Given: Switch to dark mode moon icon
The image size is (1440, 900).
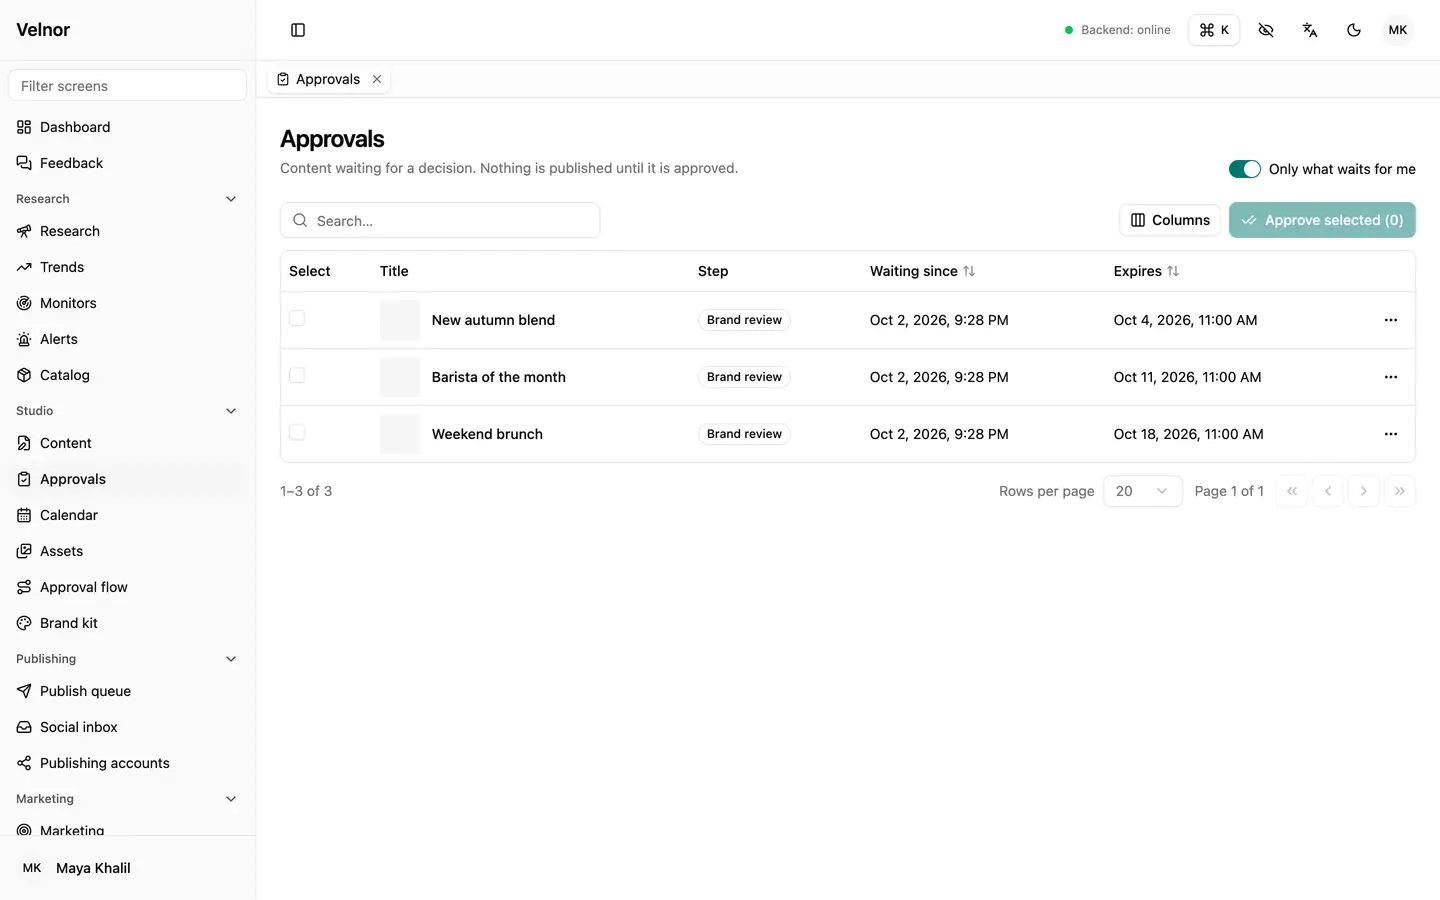Looking at the screenshot, I should click(1354, 30).
